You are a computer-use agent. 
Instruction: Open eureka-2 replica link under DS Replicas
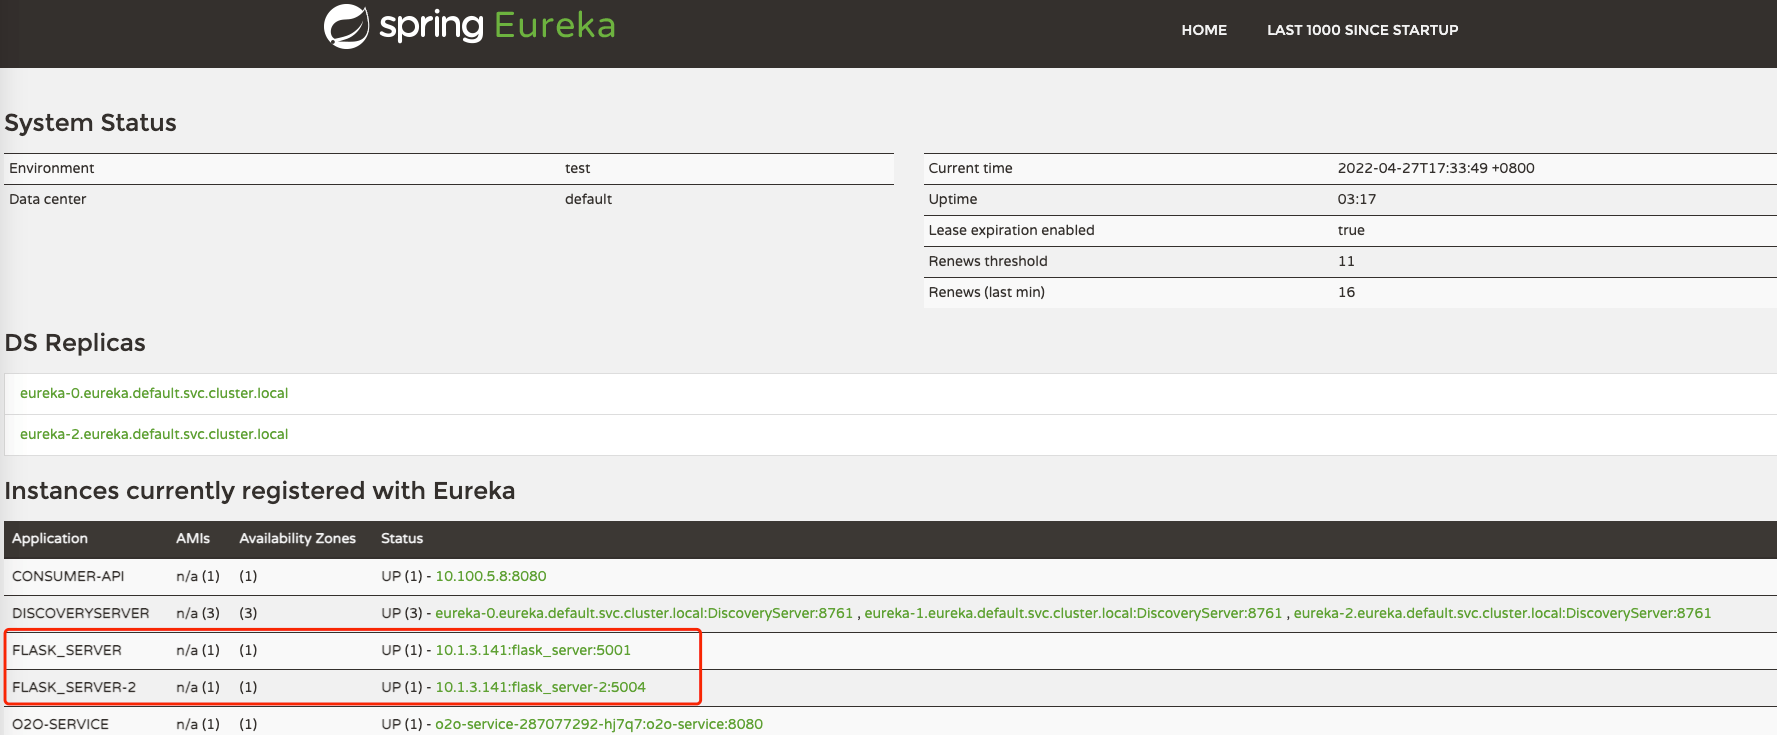pyautogui.click(x=154, y=434)
